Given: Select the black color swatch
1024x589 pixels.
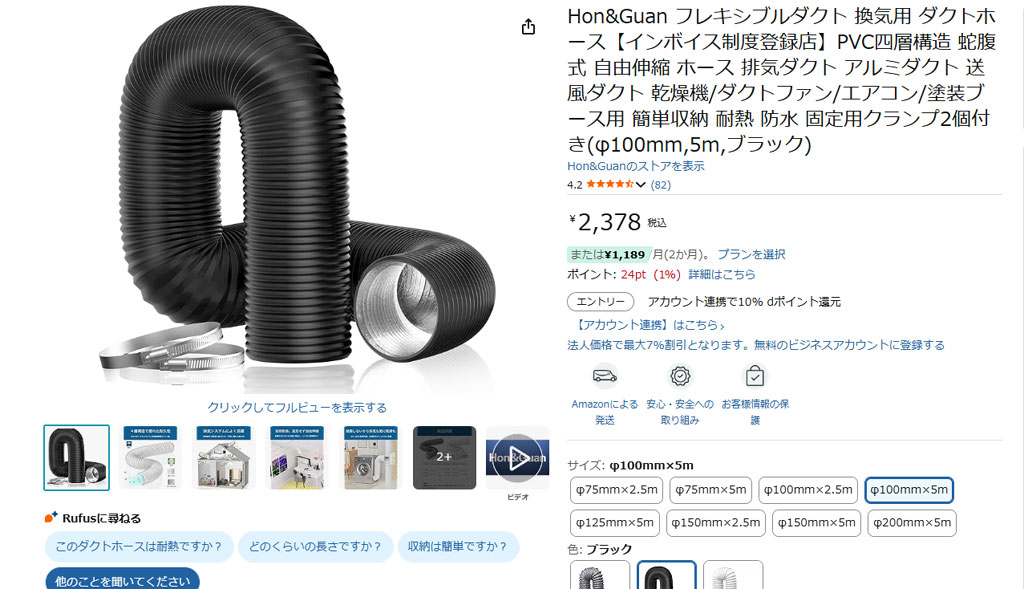Looking at the screenshot, I should pyautogui.click(x=666, y=575).
